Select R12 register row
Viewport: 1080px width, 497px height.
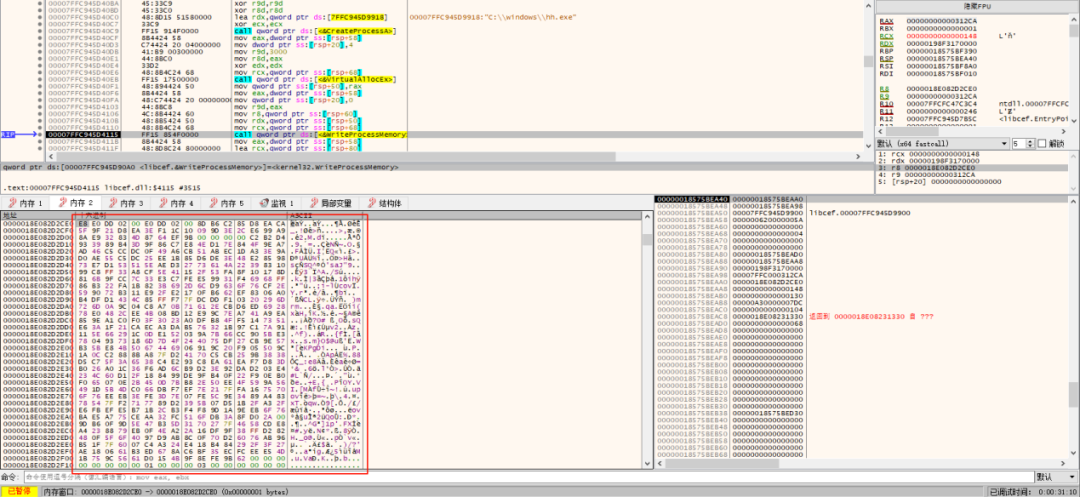click(973, 118)
